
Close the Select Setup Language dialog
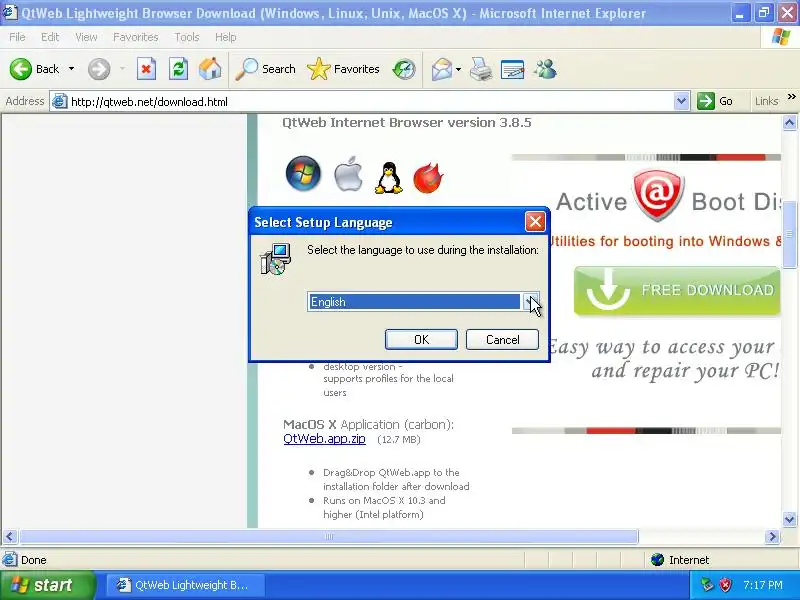point(535,222)
